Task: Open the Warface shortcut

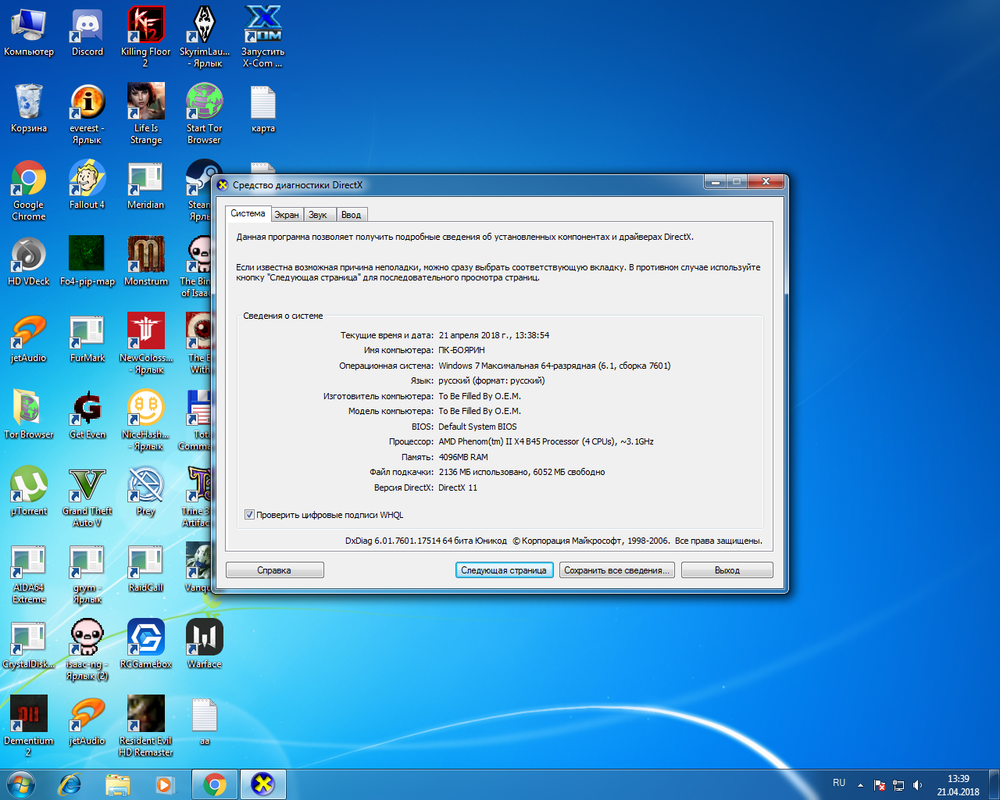Action: (204, 644)
